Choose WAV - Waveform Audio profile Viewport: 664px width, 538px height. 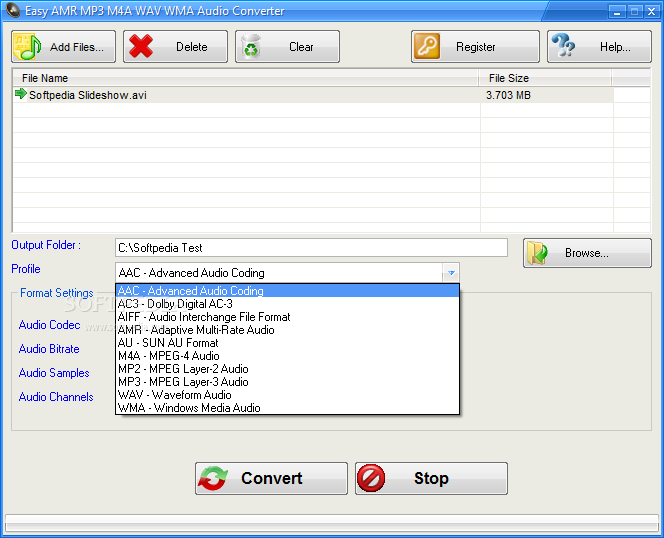288,395
